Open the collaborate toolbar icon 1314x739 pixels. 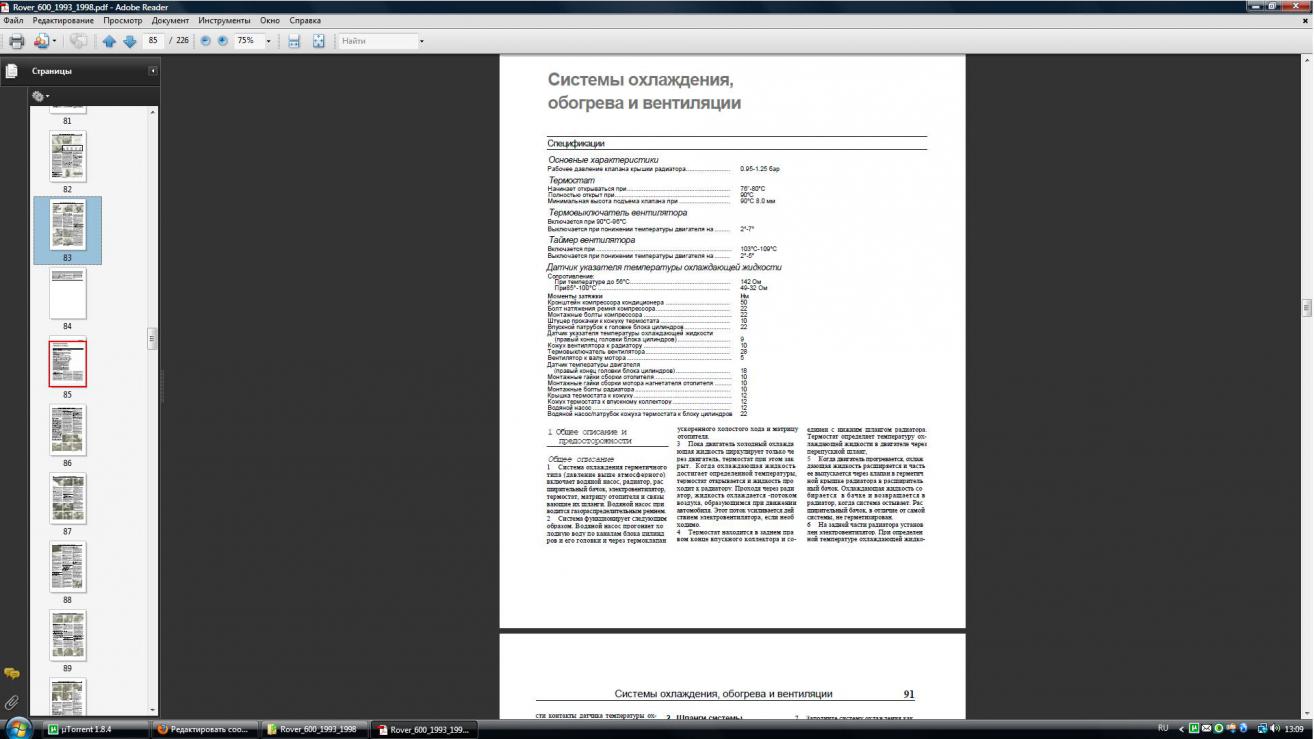(x=44, y=41)
